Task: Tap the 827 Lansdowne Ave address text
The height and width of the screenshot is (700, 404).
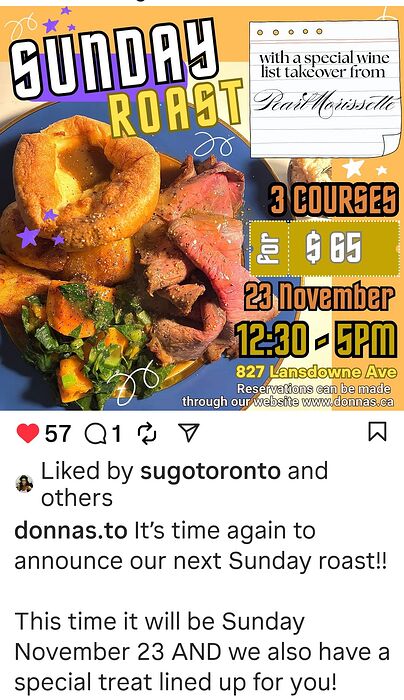Action: tap(316, 372)
